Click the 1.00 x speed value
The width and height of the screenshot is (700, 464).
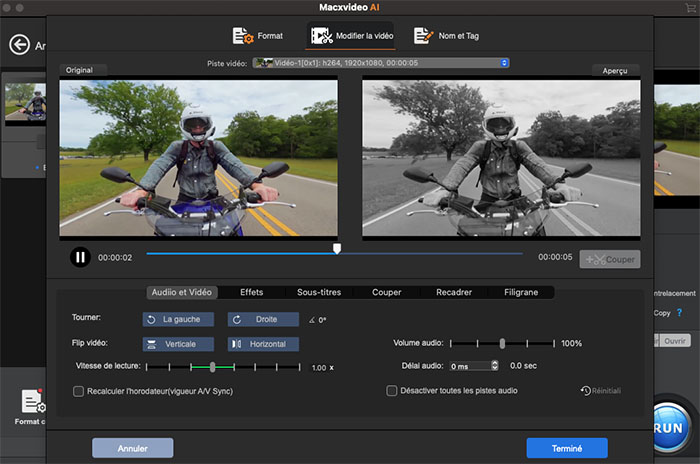click(323, 368)
